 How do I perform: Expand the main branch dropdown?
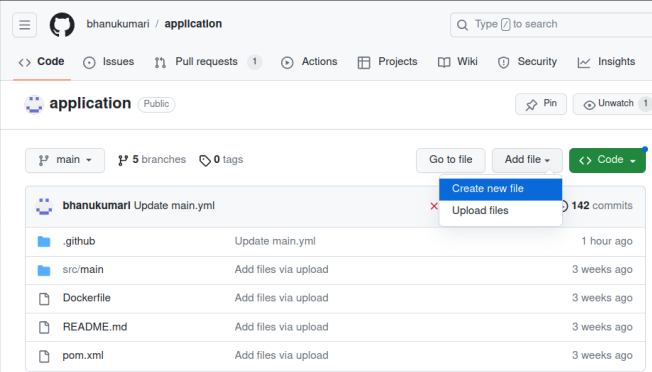click(x=65, y=160)
